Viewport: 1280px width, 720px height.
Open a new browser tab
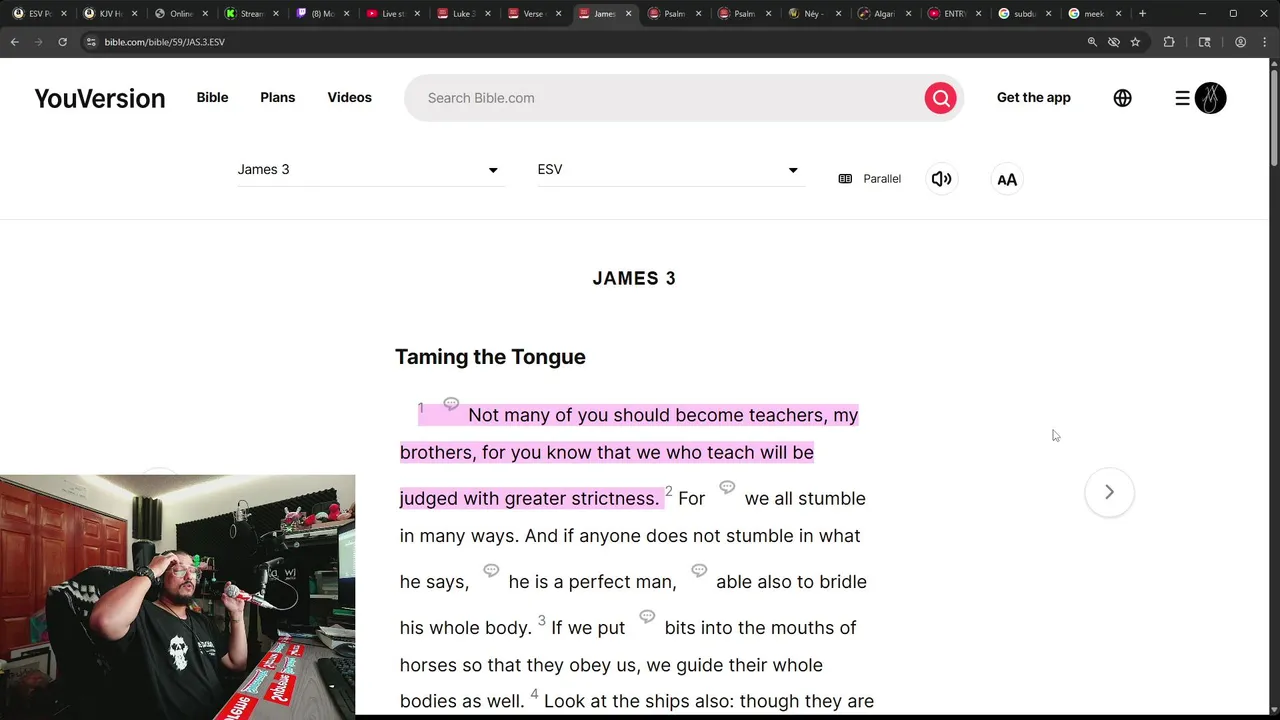[1142, 14]
